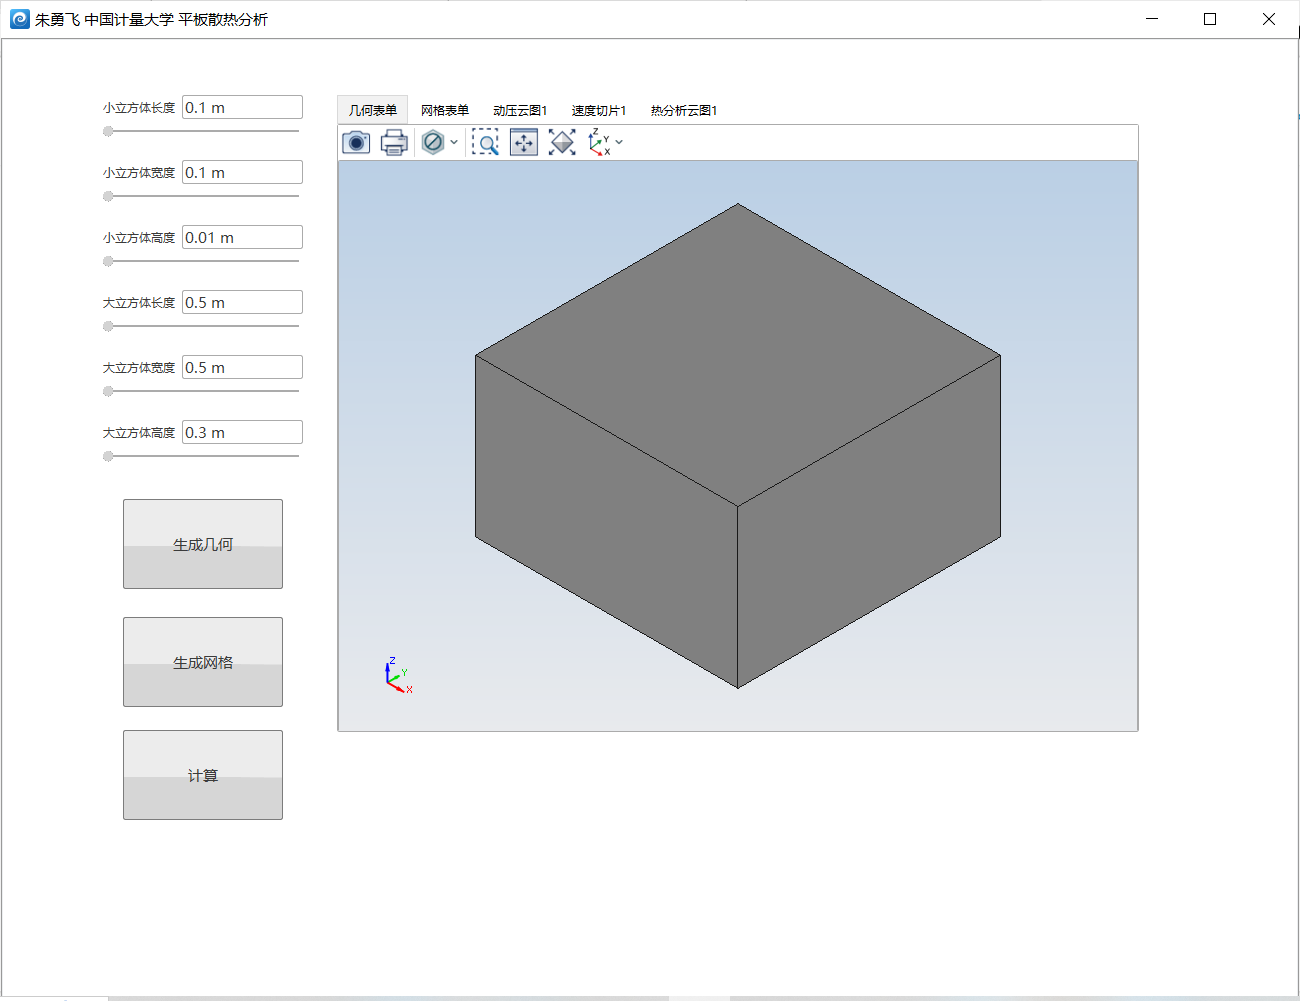Click the print icon in graphics toolbar
Viewport: 1300px width, 1001px height.
point(394,143)
